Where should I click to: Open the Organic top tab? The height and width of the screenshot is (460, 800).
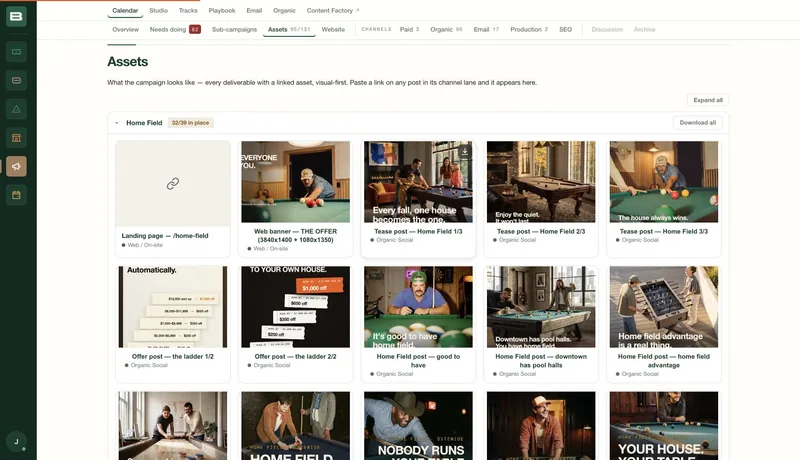[284, 10]
